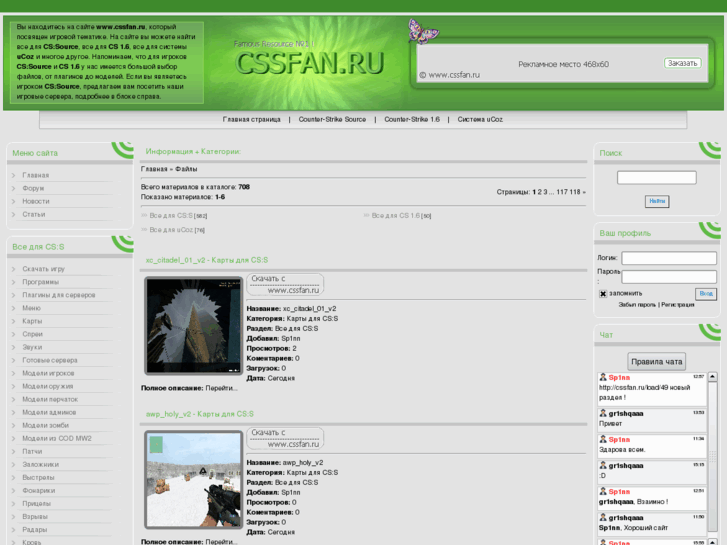Open 'Модели из COD MW2' sidebar link
Viewport: 727px width, 545px height.
tap(57, 438)
